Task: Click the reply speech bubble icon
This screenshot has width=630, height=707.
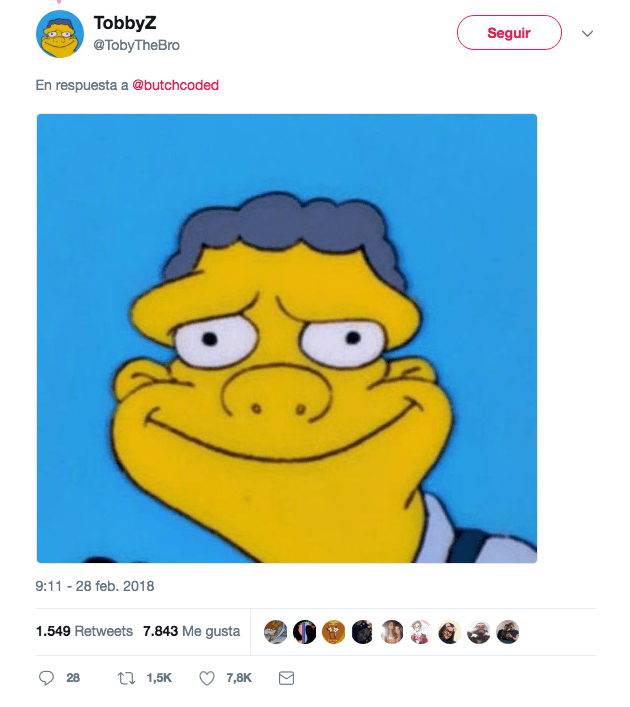Action: click(x=46, y=678)
